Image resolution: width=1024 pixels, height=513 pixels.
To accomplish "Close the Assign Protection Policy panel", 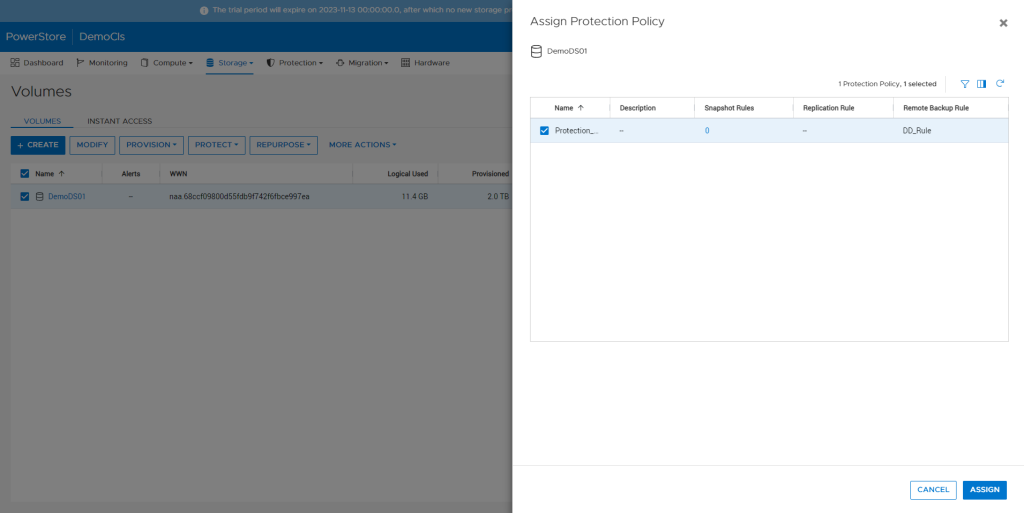I will point(1003,23).
